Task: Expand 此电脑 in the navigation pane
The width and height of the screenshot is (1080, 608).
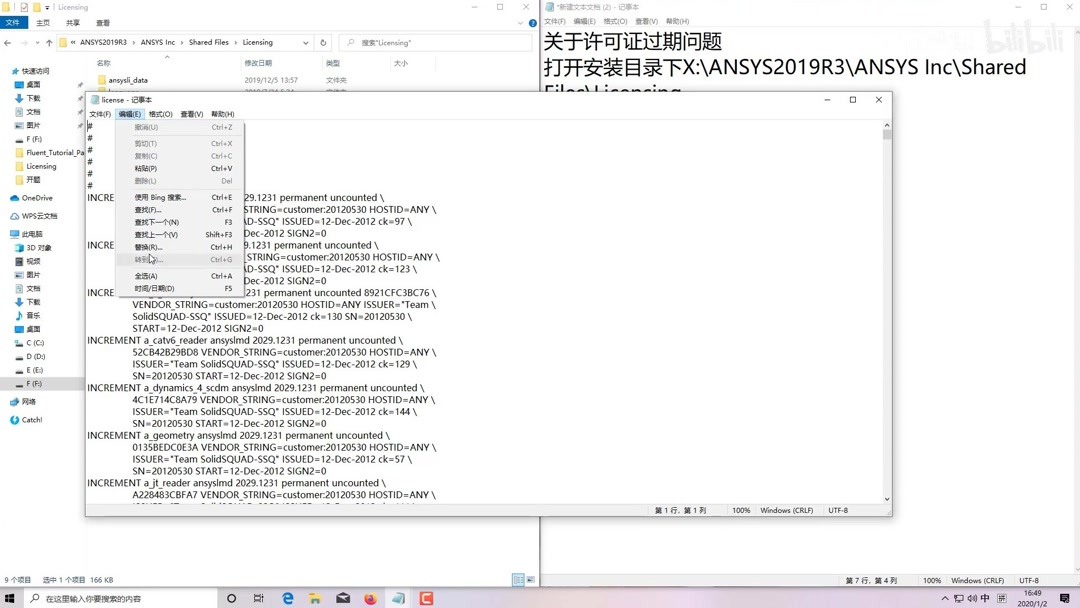Action: 8,233
